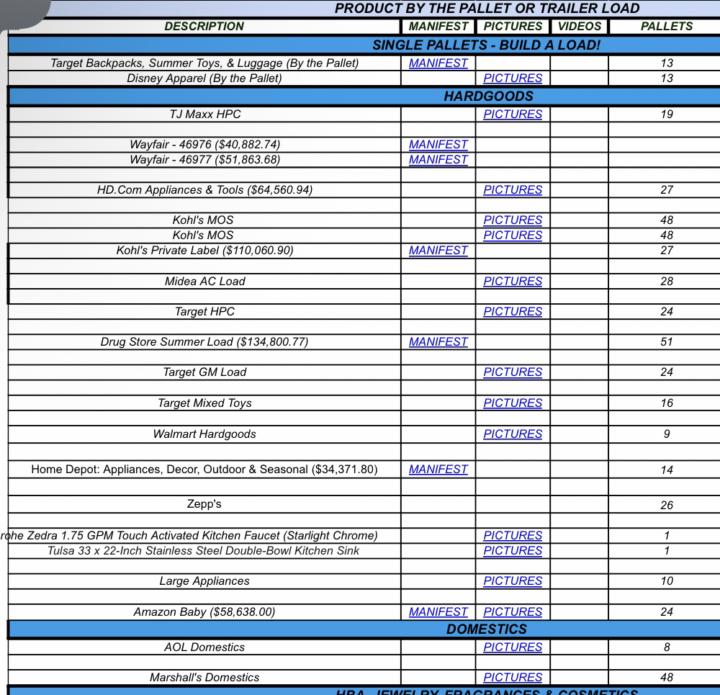Image resolution: width=720 pixels, height=695 pixels.
Task: Open PICTURES link for Walmart Hardgoods
Action: click(x=512, y=434)
